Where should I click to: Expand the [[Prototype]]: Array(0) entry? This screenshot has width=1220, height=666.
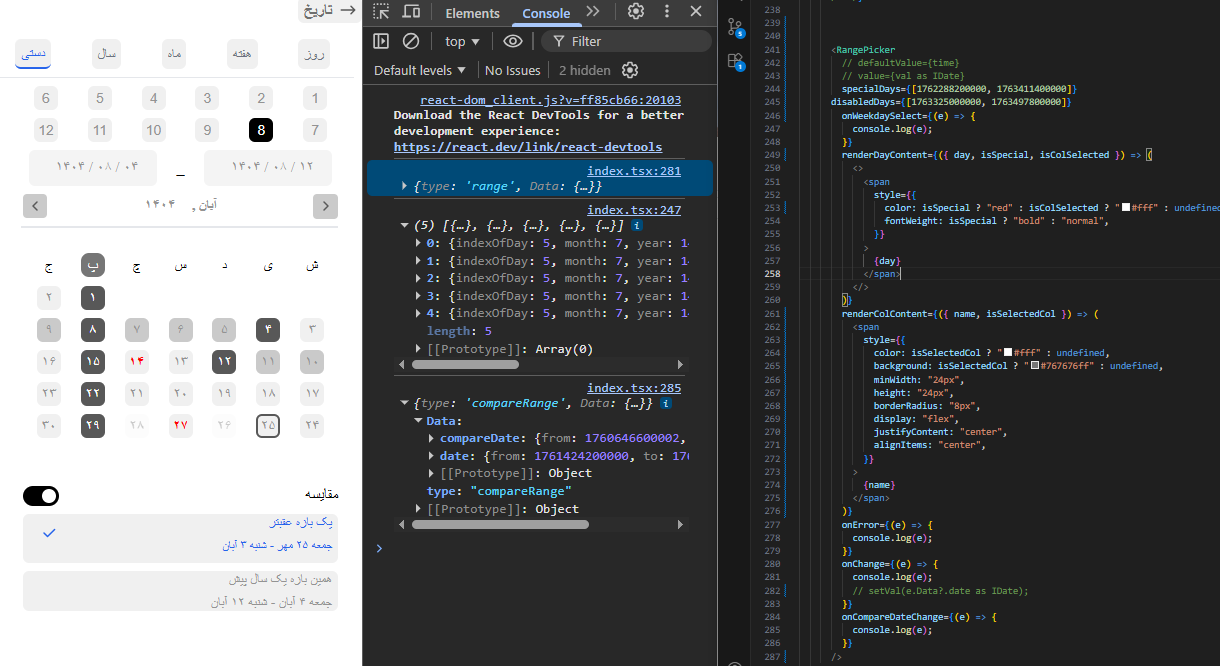point(419,349)
